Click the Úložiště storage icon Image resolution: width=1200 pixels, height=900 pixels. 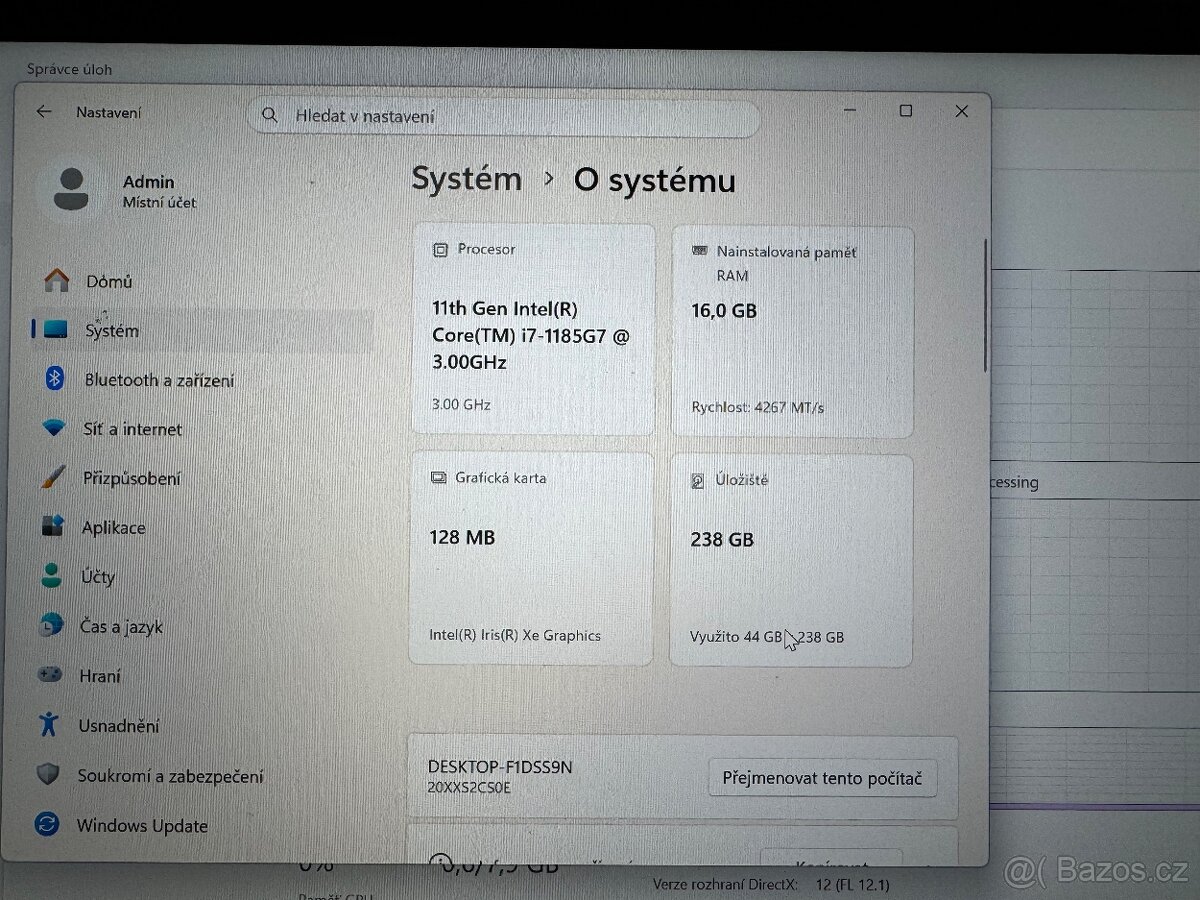tap(698, 481)
